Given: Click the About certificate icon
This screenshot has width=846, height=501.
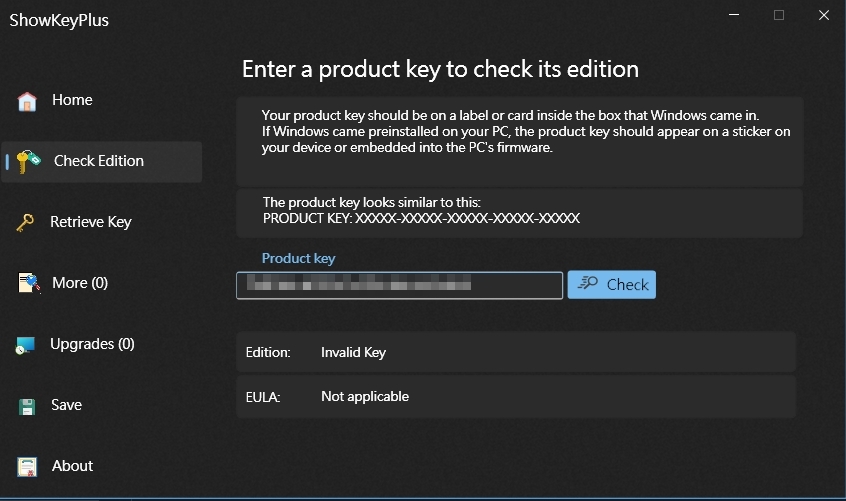Looking at the screenshot, I should click(x=26, y=467).
